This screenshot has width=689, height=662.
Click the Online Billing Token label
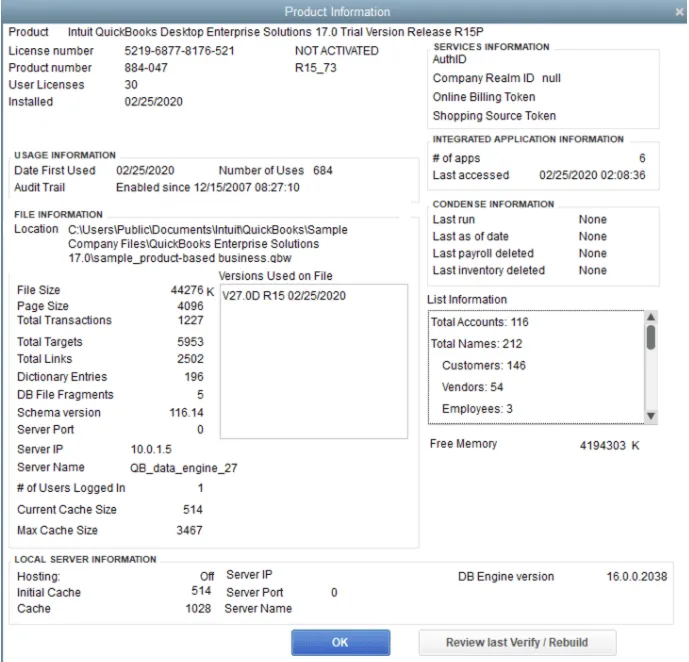pos(484,97)
